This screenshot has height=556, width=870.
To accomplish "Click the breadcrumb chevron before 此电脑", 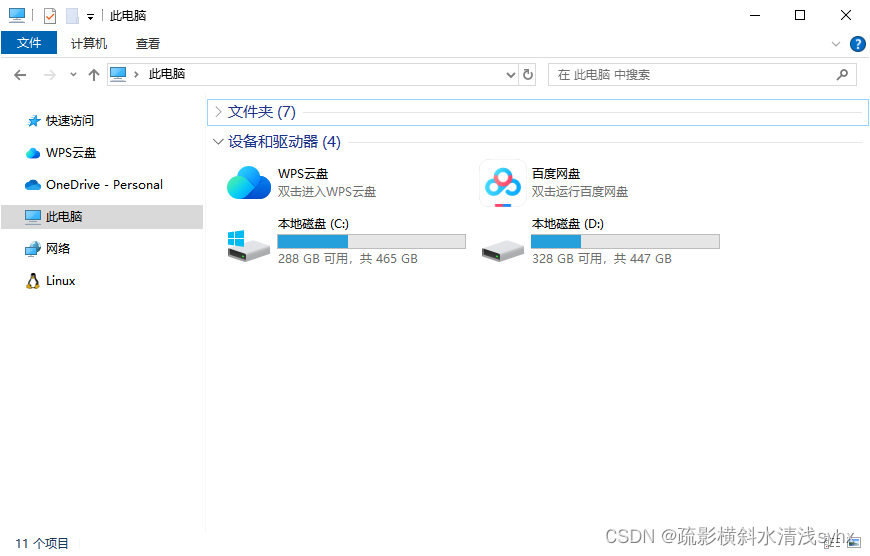I will pyautogui.click(x=136, y=74).
